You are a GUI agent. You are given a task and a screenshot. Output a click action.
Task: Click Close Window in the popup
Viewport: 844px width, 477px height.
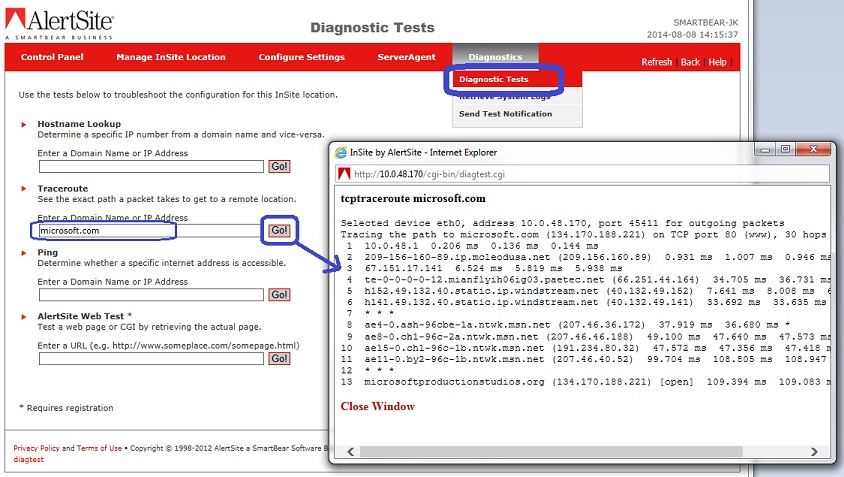click(x=377, y=406)
